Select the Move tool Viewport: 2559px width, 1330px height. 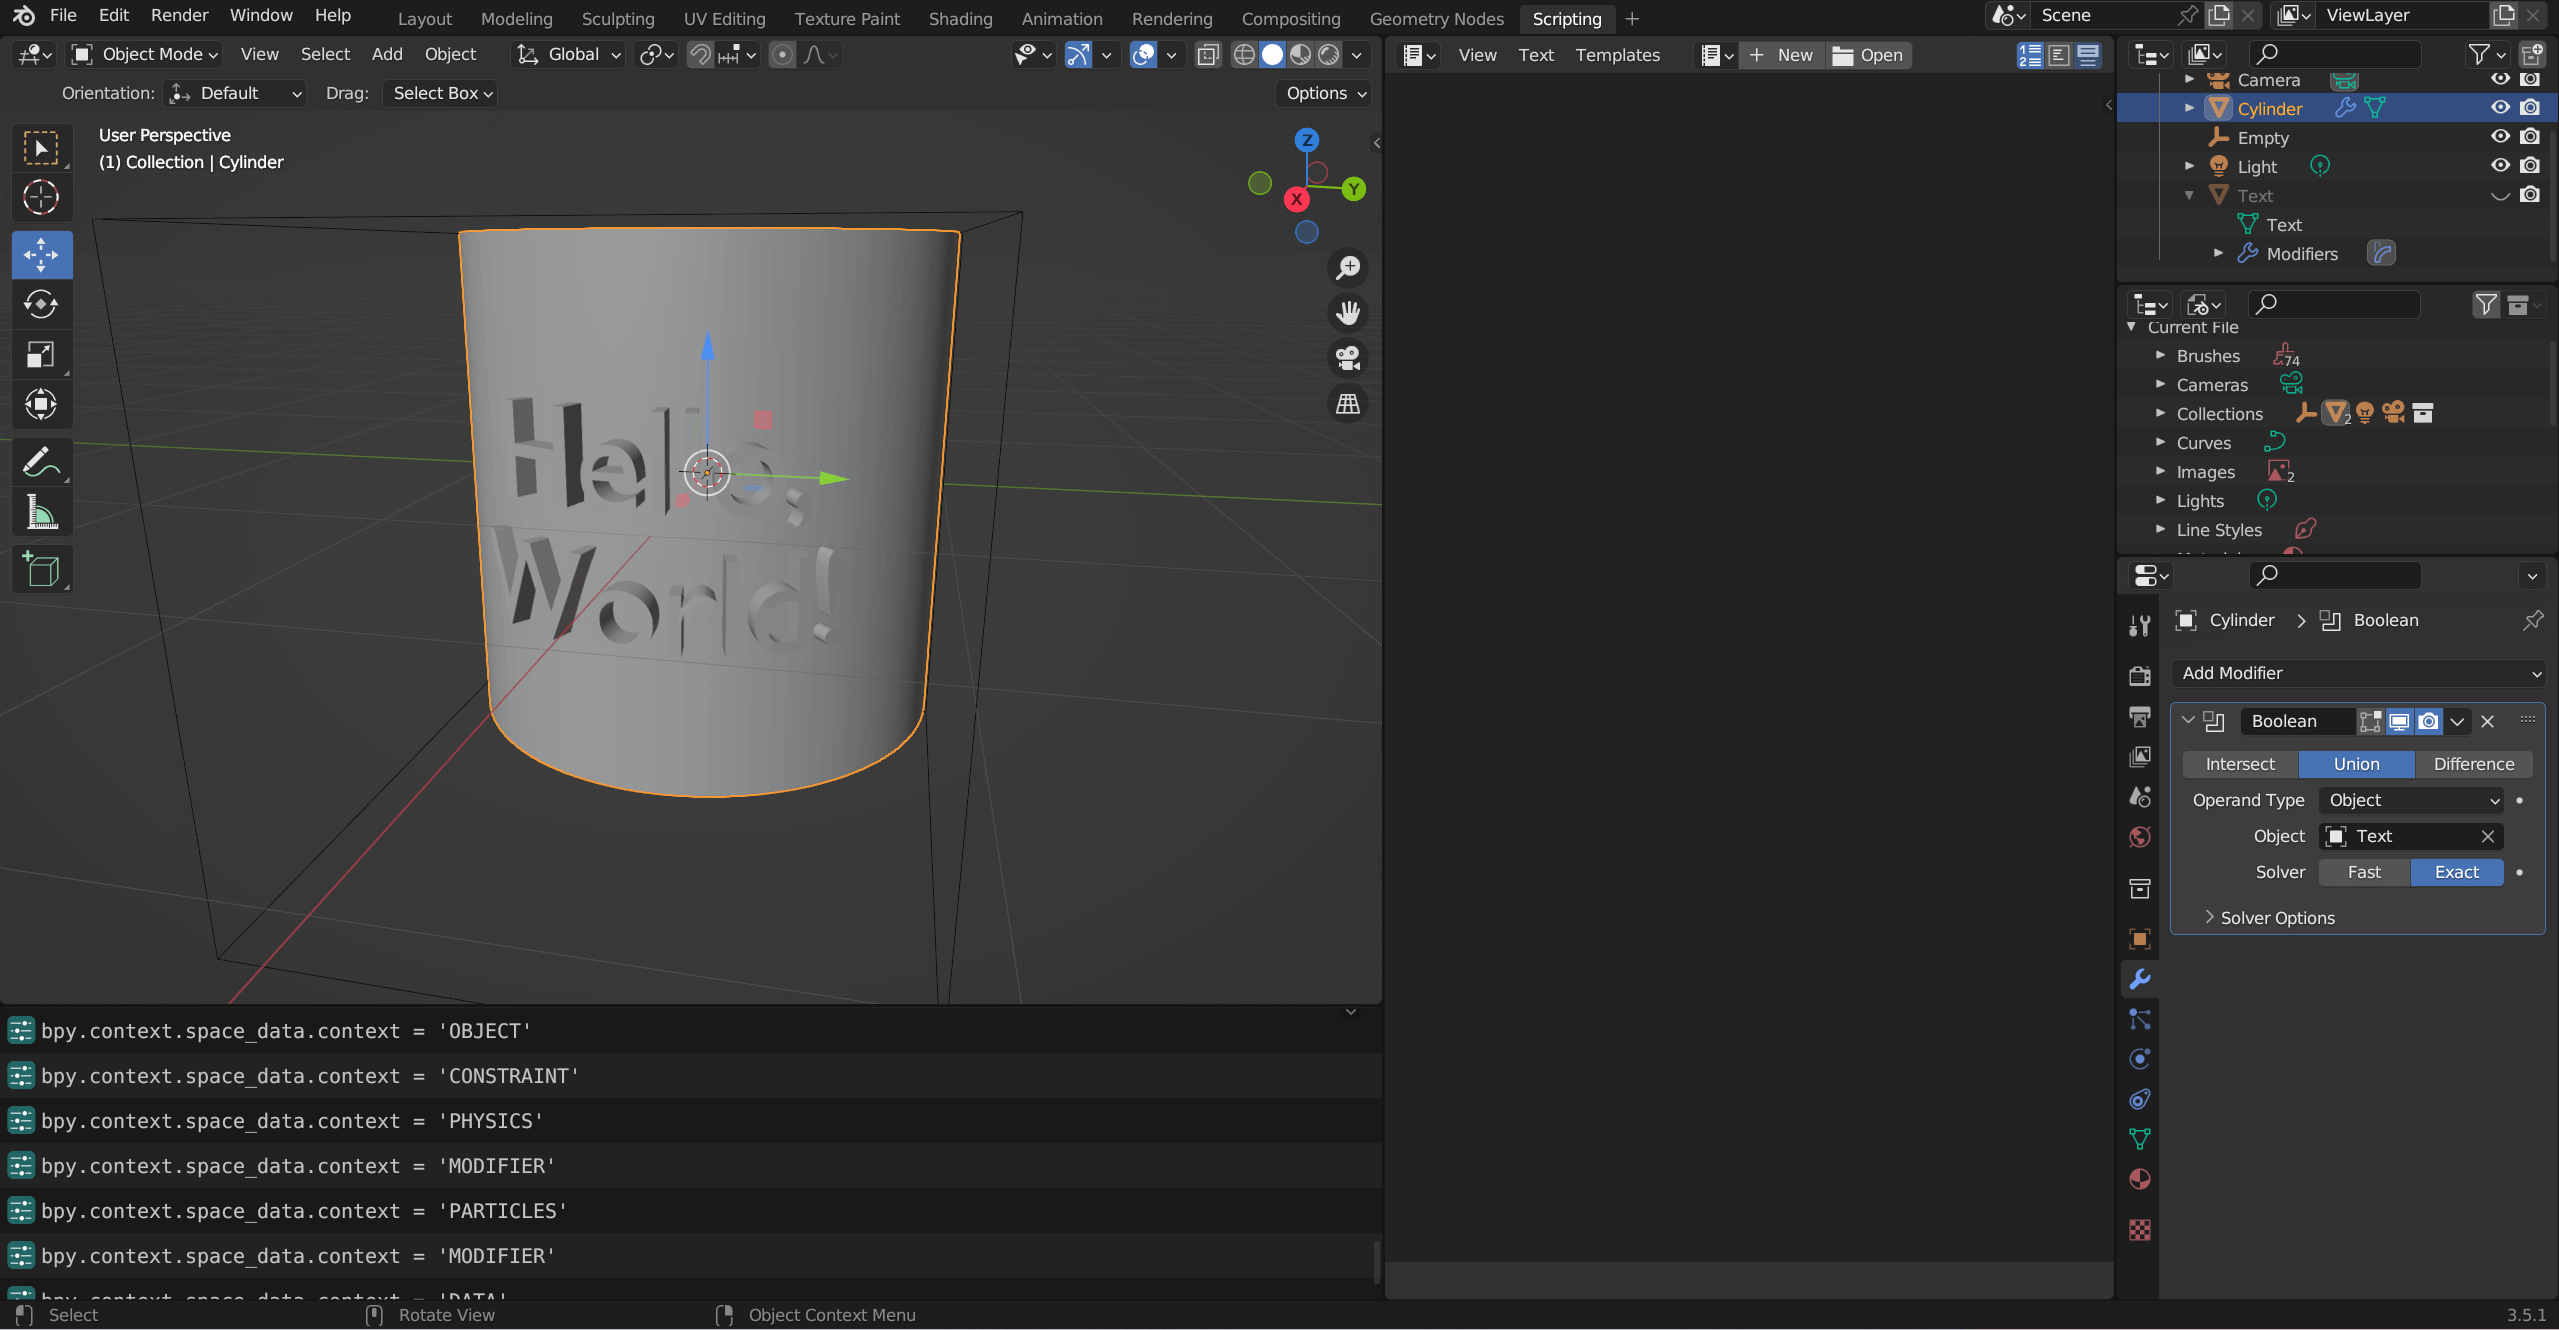pyautogui.click(x=41, y=255)
